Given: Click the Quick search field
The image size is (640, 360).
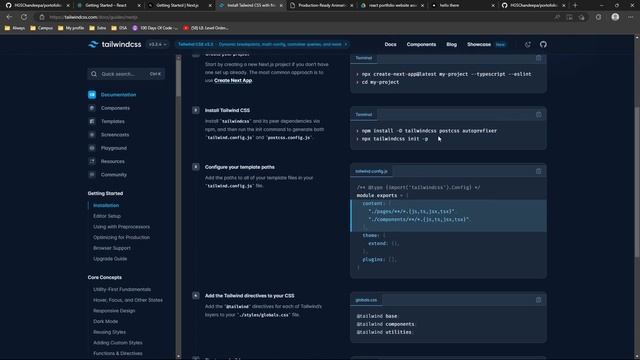Looking at the screenshot, I should click(126, 74).
